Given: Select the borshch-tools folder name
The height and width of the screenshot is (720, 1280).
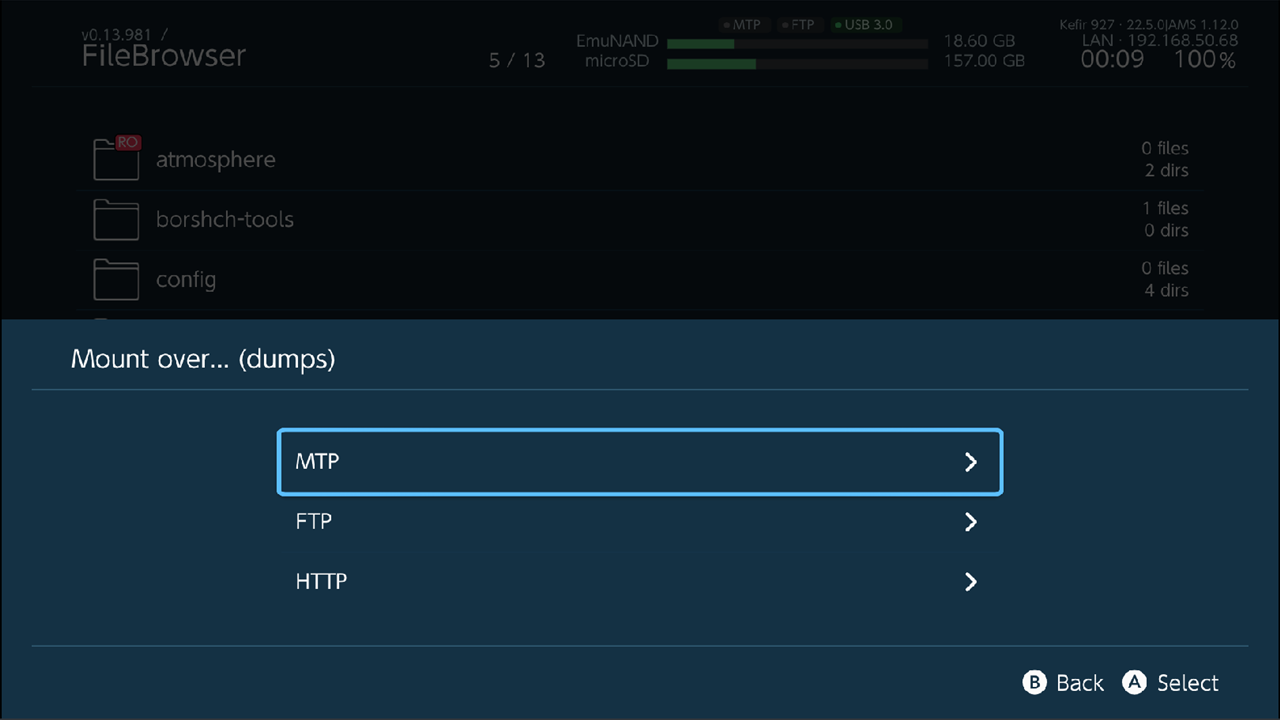Looking at the screenshot, I should click(225, 220).
